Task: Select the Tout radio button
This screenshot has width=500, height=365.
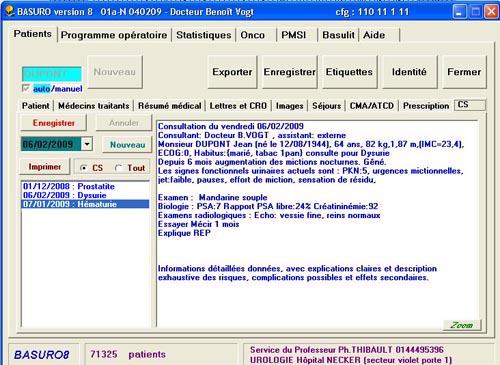Action: point(118,168)
